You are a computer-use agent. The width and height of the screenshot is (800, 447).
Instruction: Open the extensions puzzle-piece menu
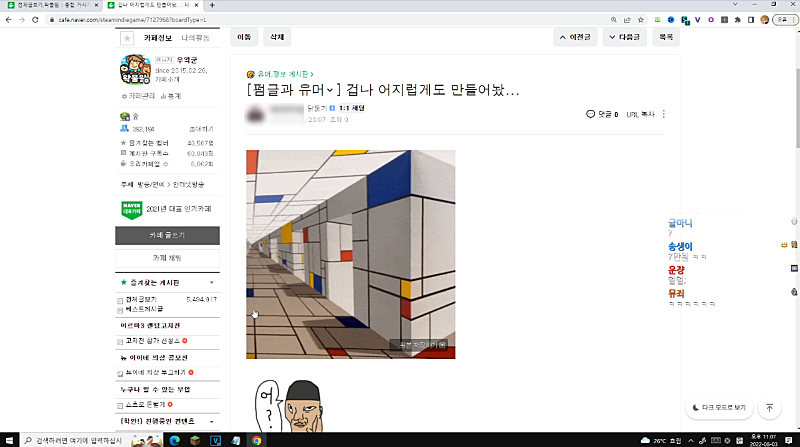(737, 20)
